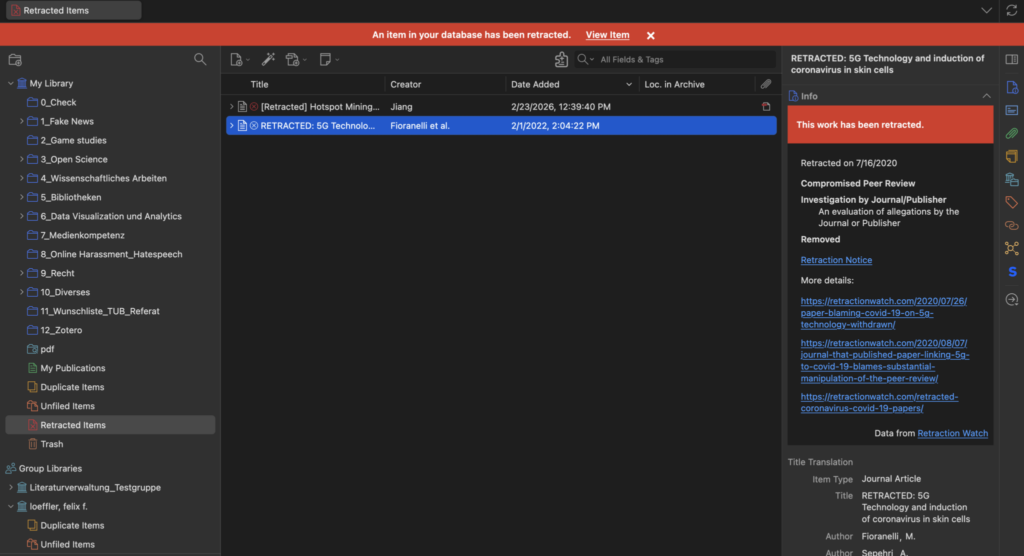
Task: Collapse loeffler, felix f. group library
Action: 10,506
